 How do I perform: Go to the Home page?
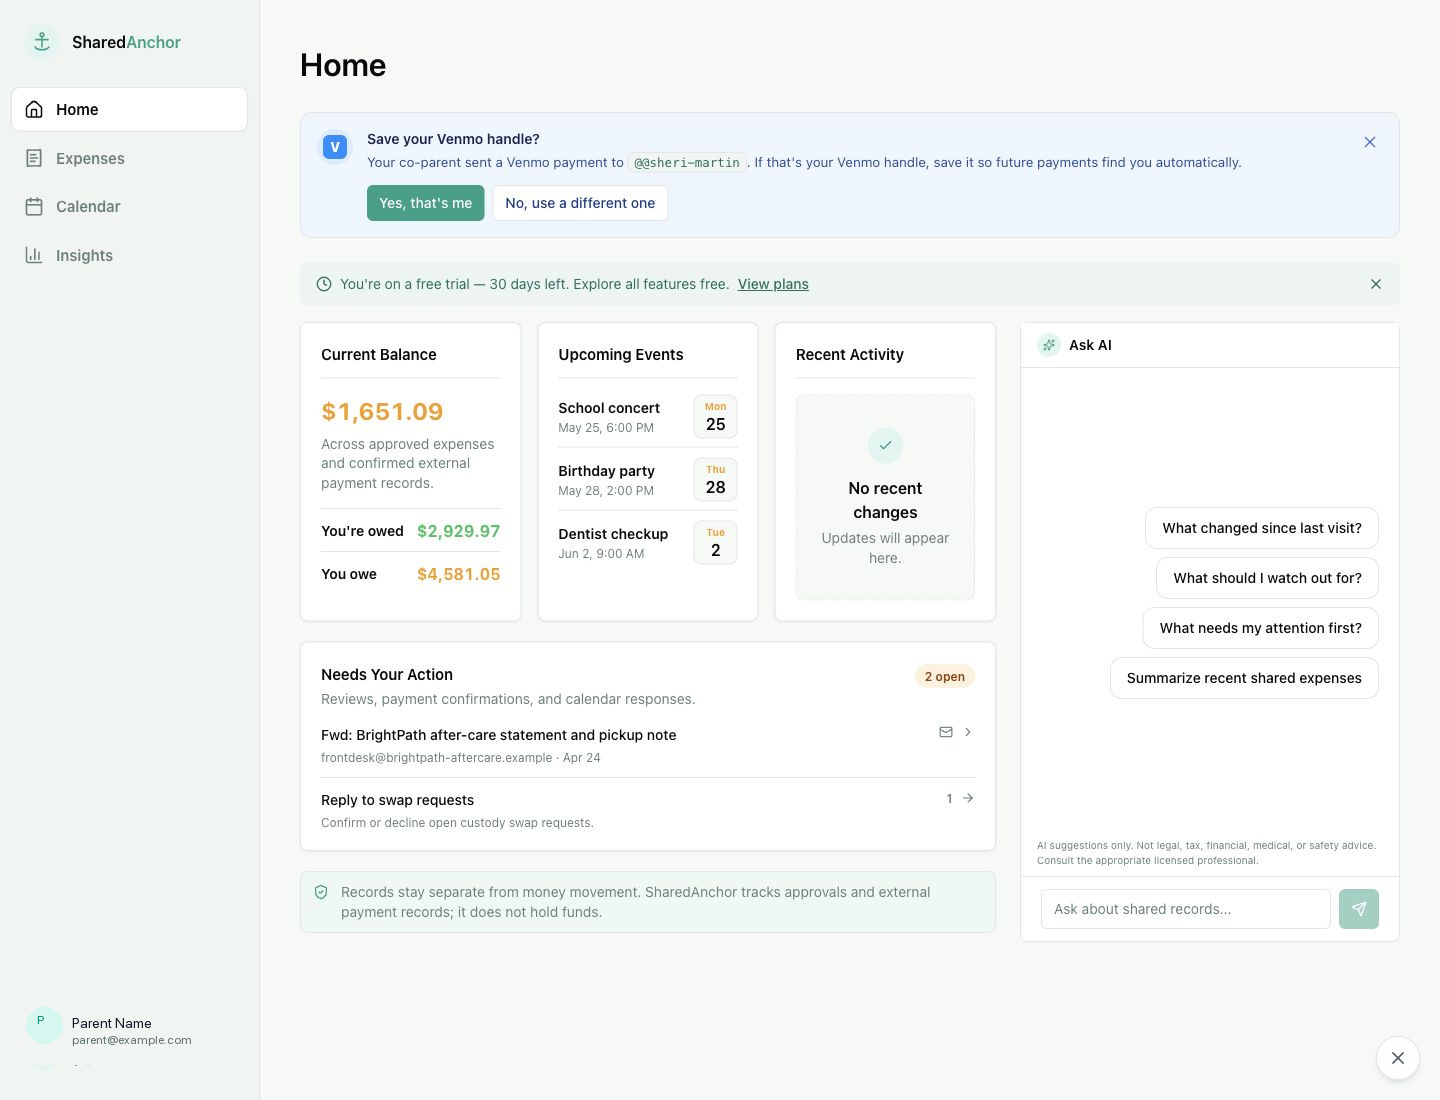click(129, 109)
